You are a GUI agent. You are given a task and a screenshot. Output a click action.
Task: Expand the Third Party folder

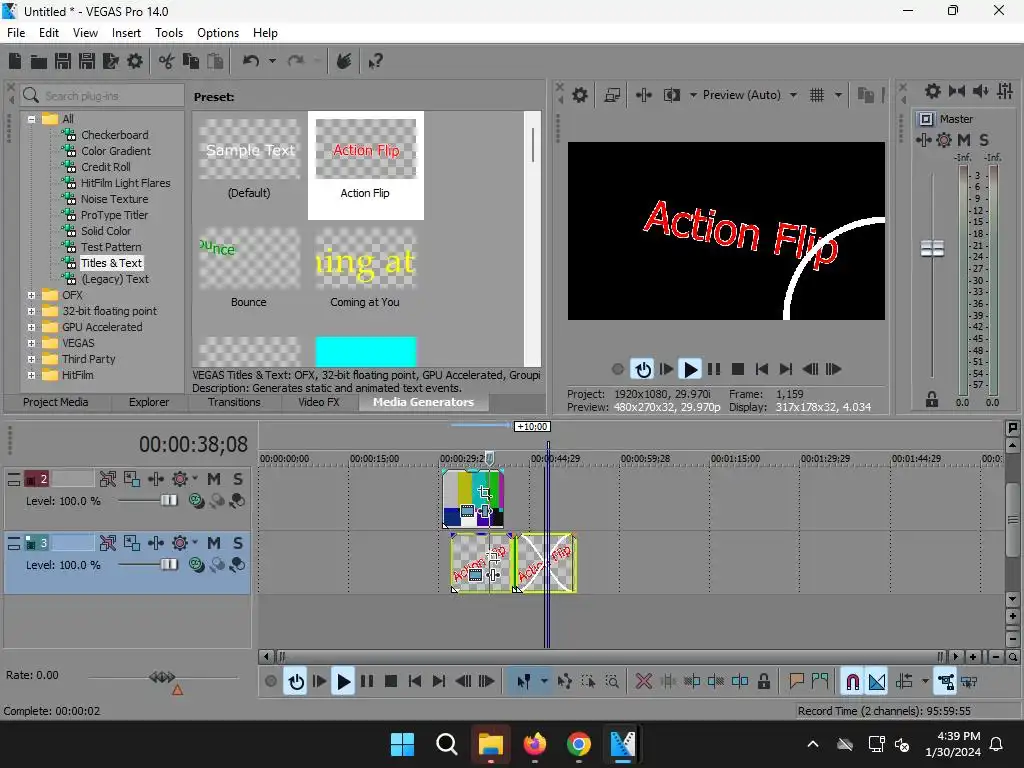[31, 359]
